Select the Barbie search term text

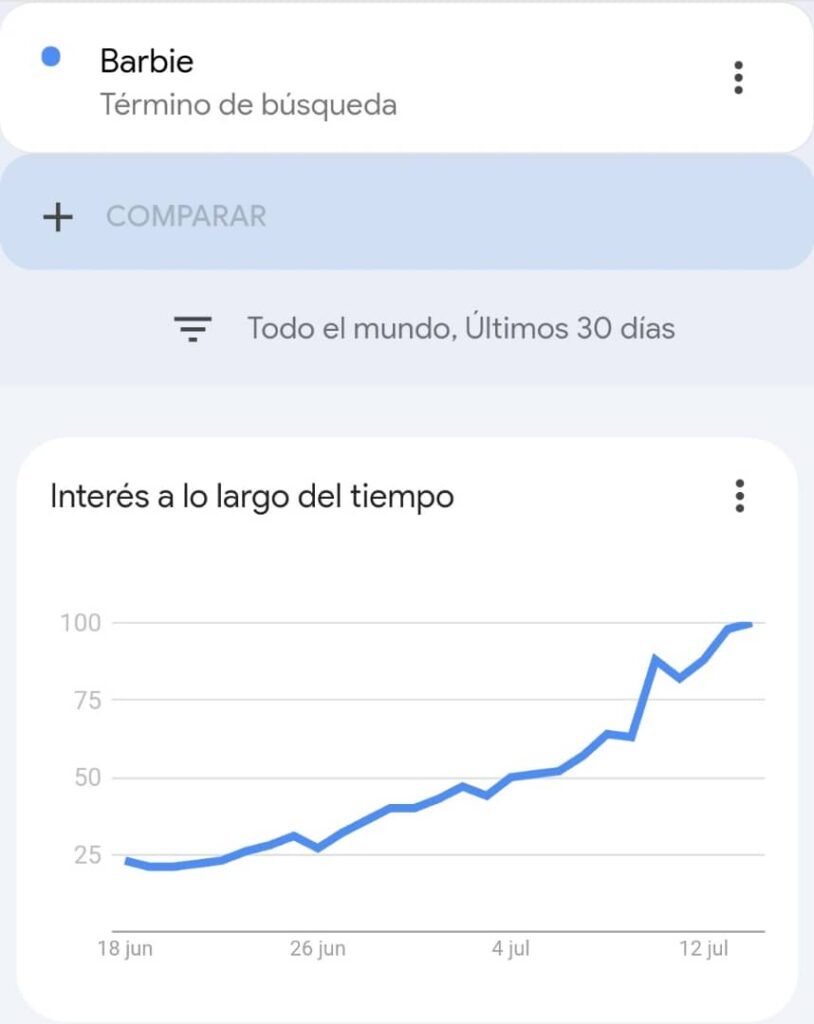coord(146,61)
